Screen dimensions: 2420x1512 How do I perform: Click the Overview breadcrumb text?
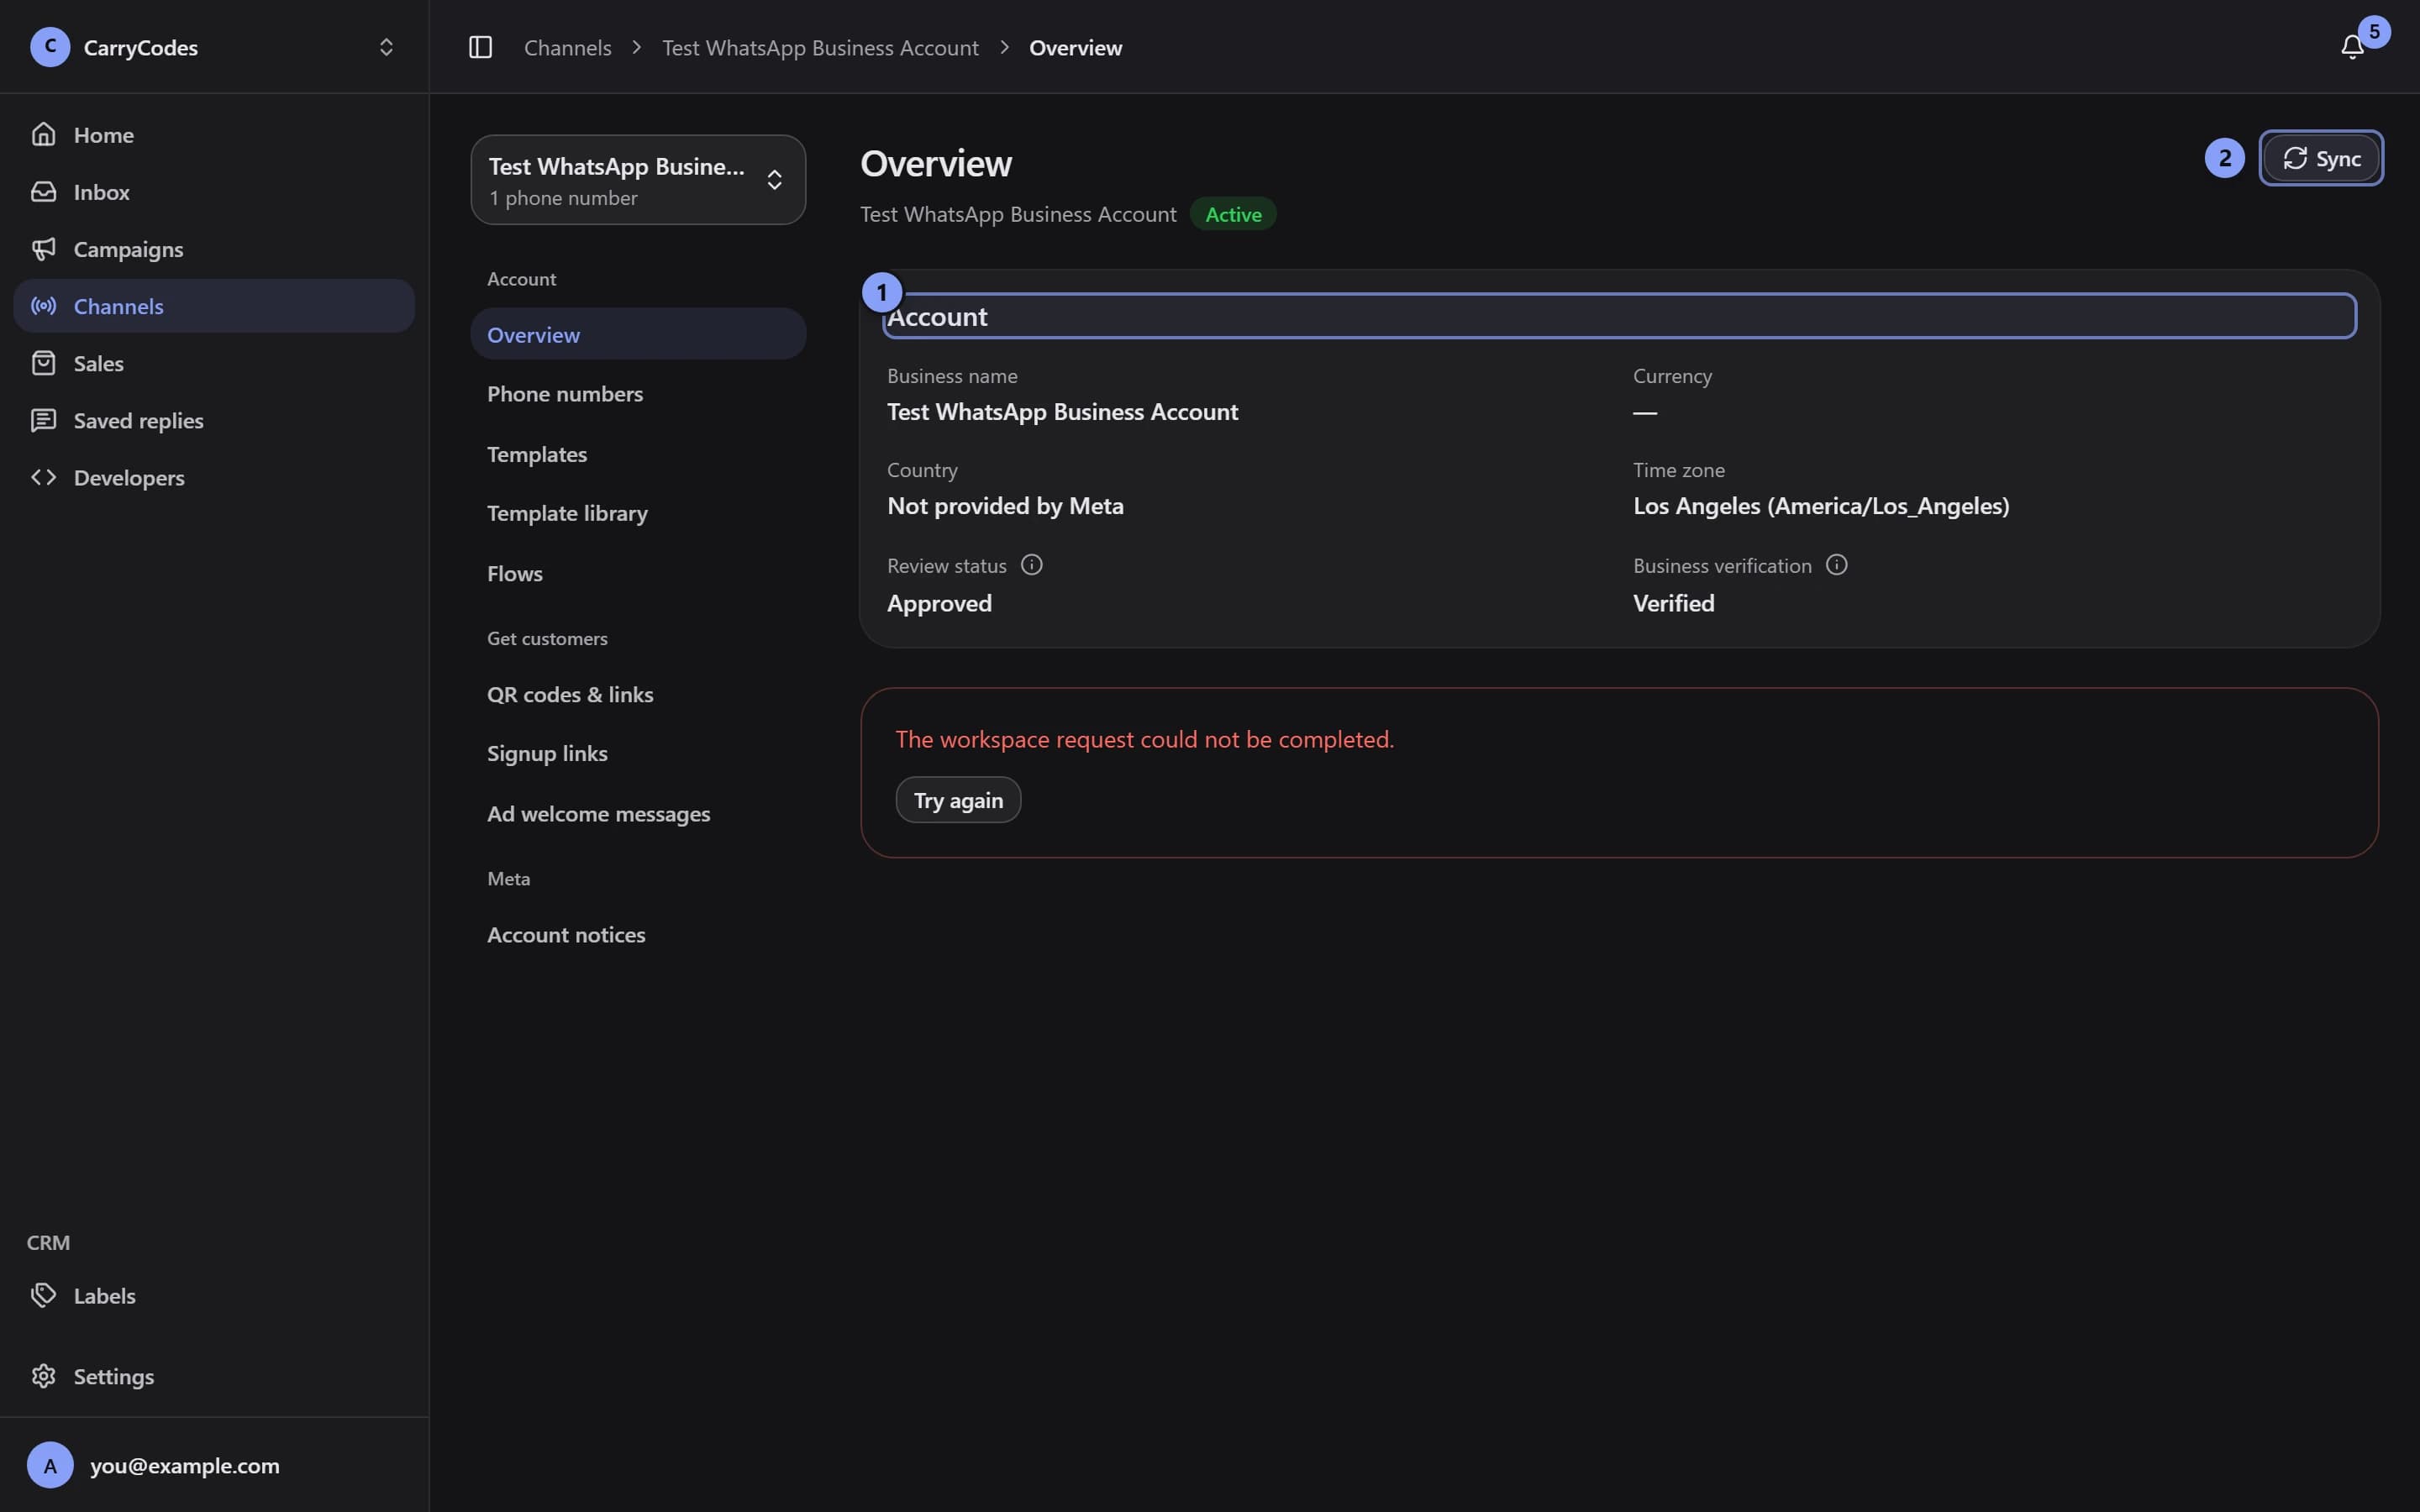pyautogui.click(x=1075, y=47)
